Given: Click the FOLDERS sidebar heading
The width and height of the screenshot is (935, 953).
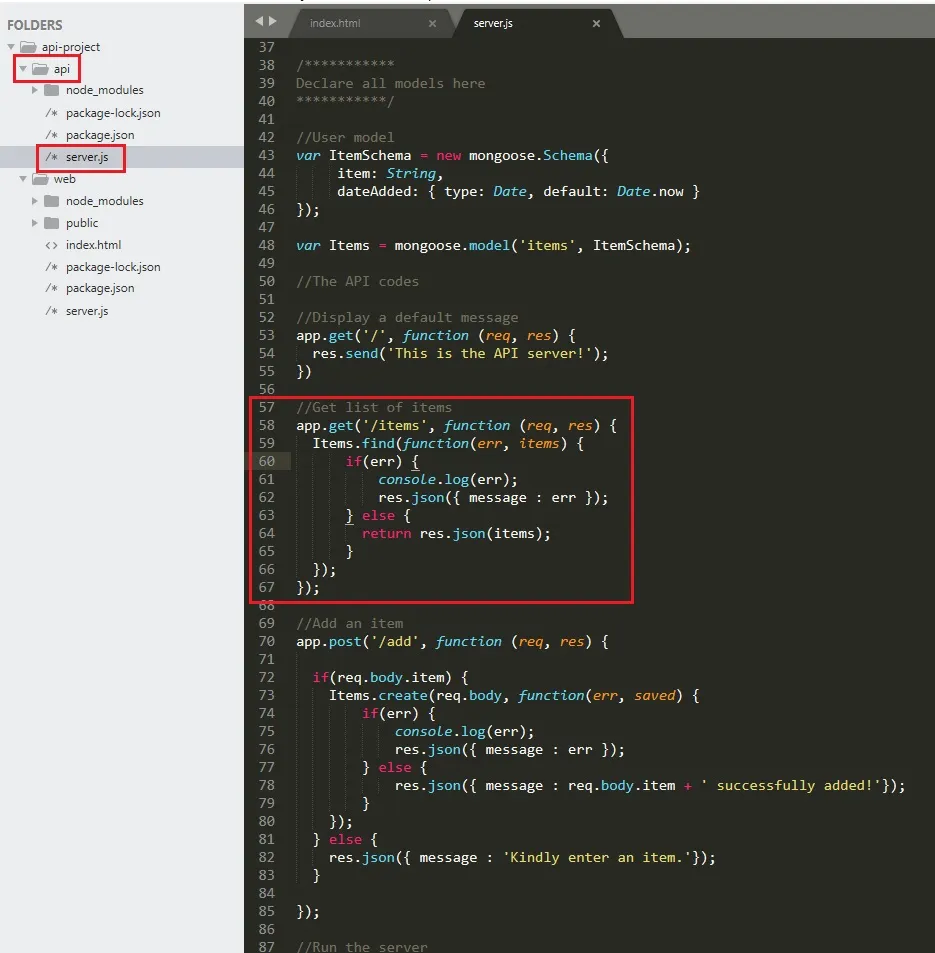Looking at the screenshot, I should tap(35, 25).
